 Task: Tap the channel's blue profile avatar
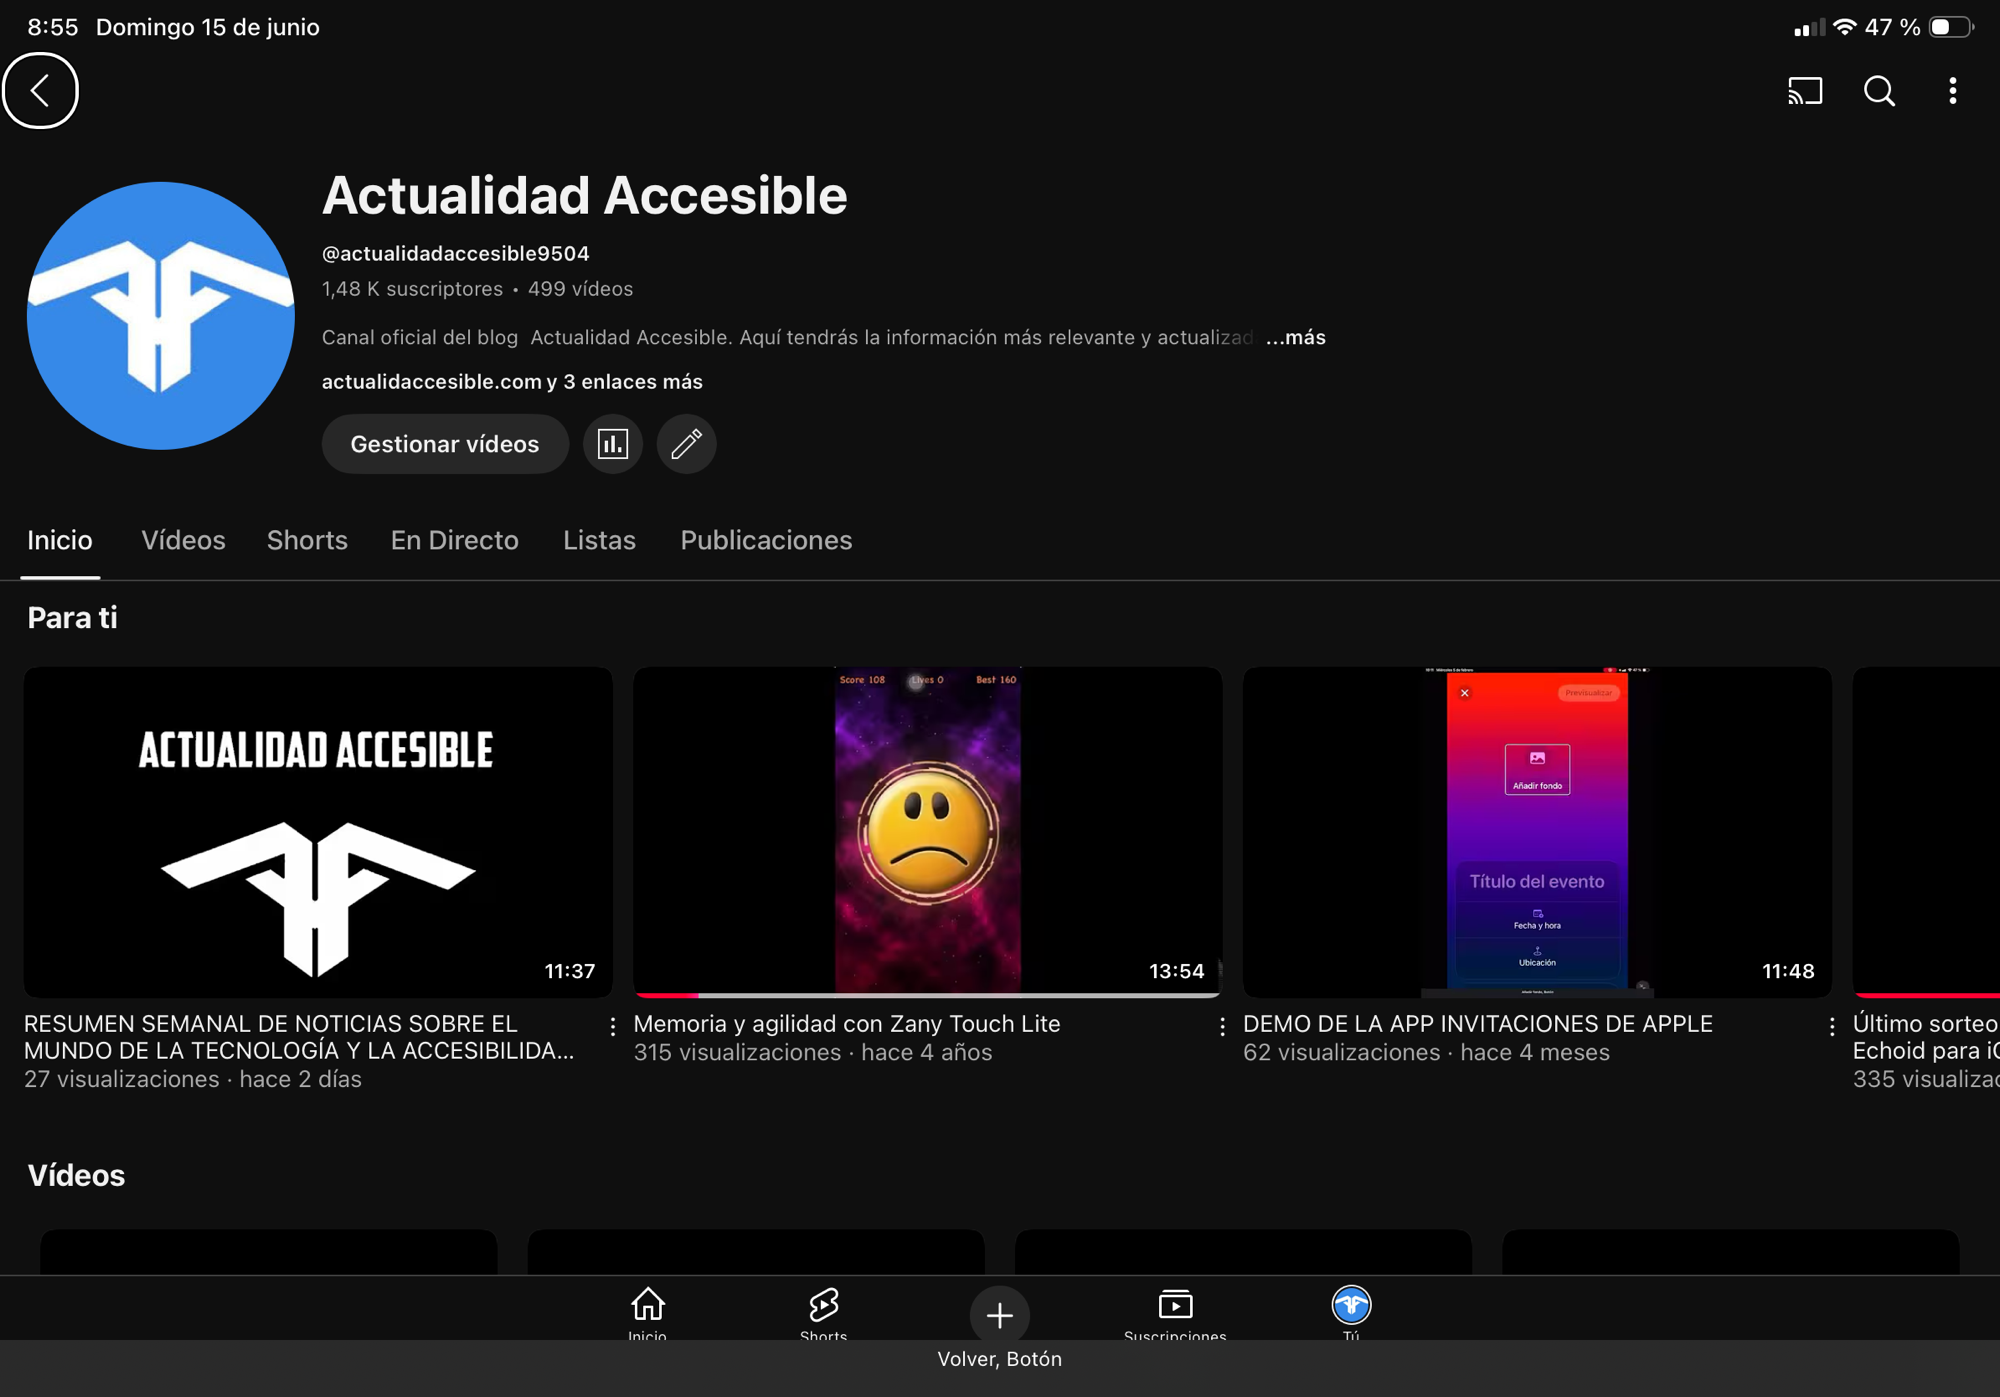[x=160, y=315]
